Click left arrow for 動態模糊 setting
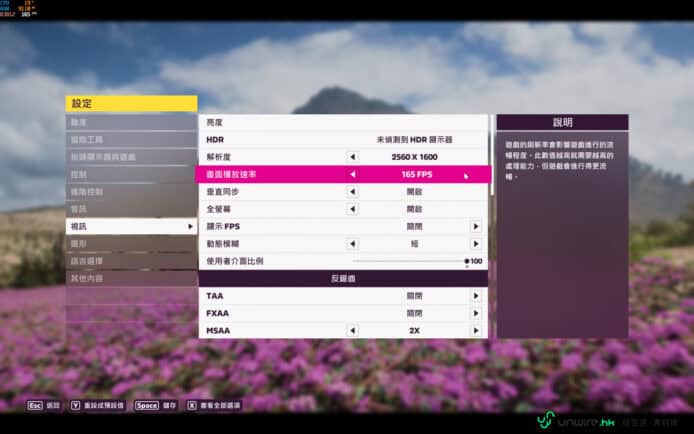694x434 pixels. pos(351,244)
